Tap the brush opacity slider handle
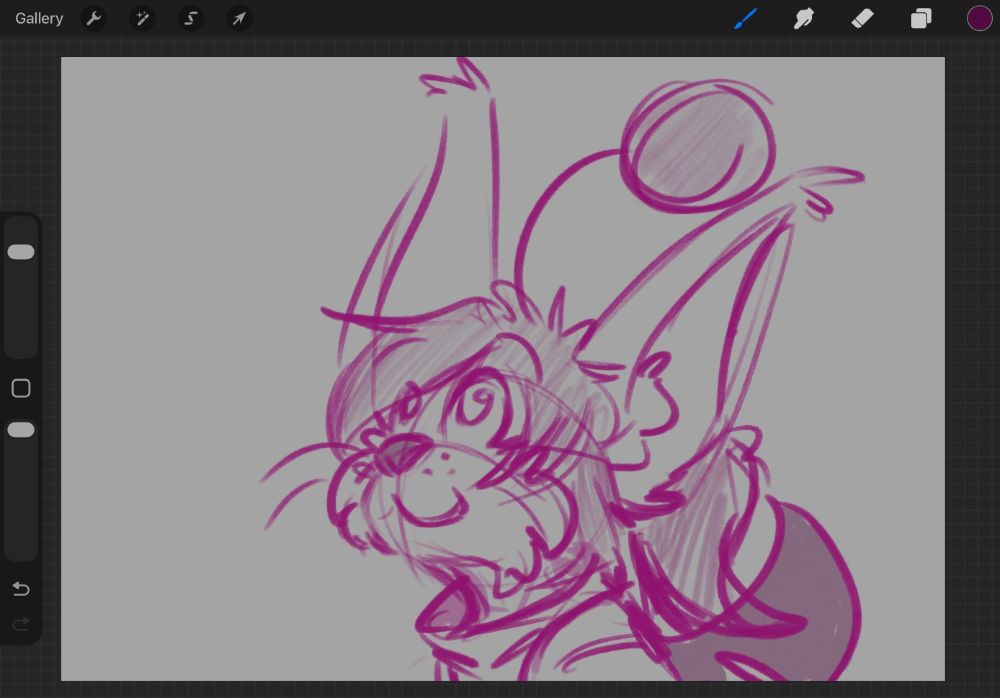Viewport: 1000px width, 698px height. (x=21, y=430)
